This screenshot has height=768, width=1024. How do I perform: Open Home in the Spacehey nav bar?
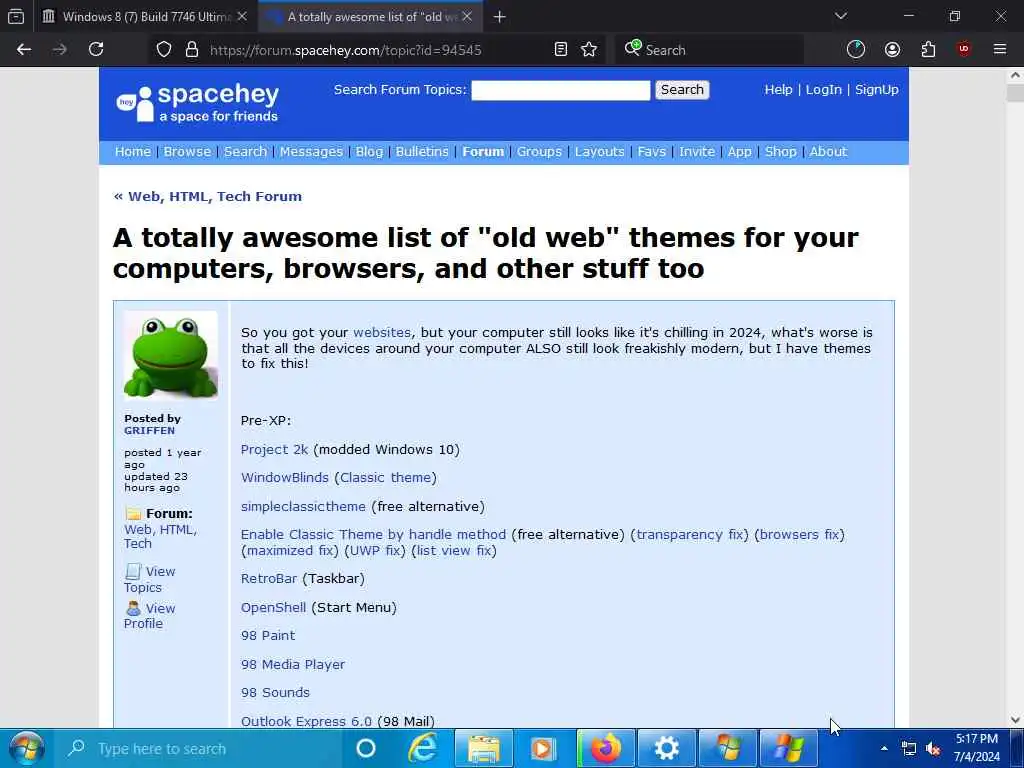pyautogui.click(x=133, y=152)
